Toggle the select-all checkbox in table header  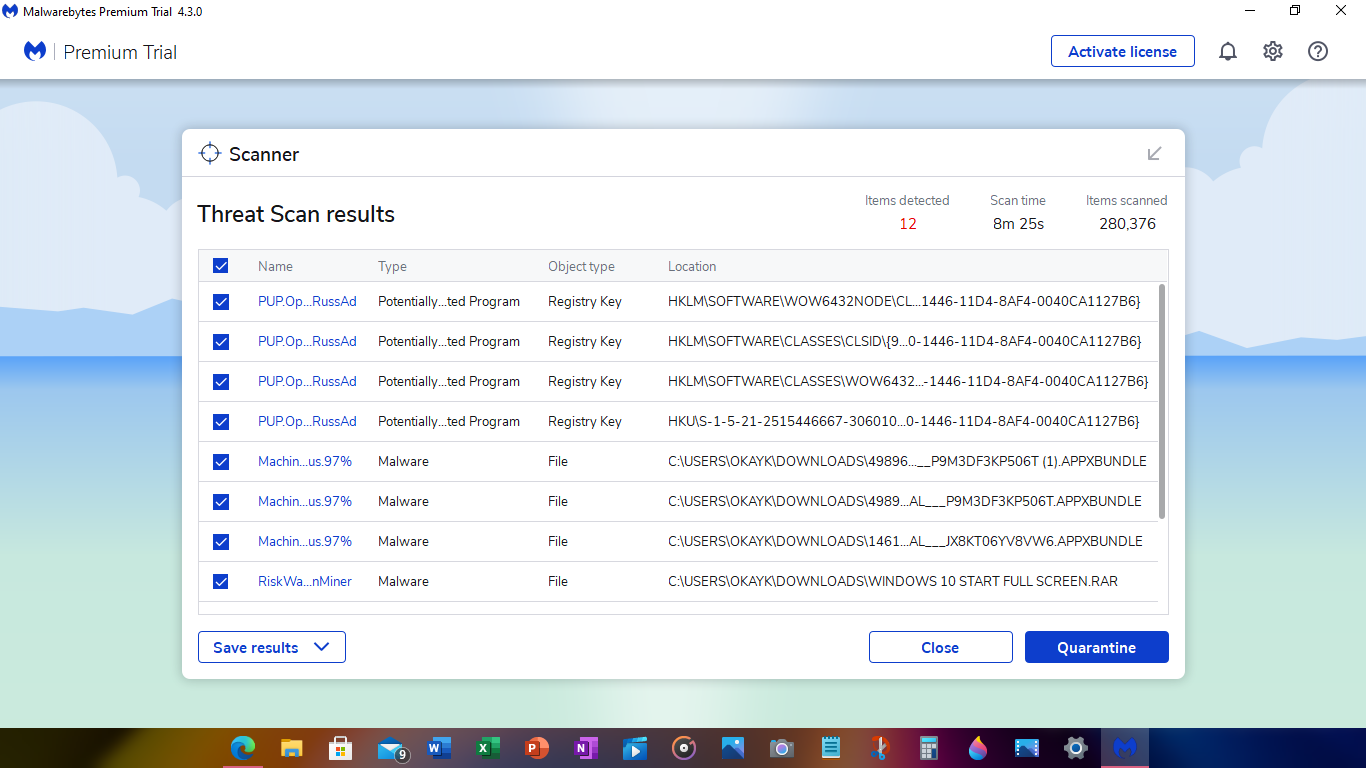pyautogui.click(x=221, y=266)
